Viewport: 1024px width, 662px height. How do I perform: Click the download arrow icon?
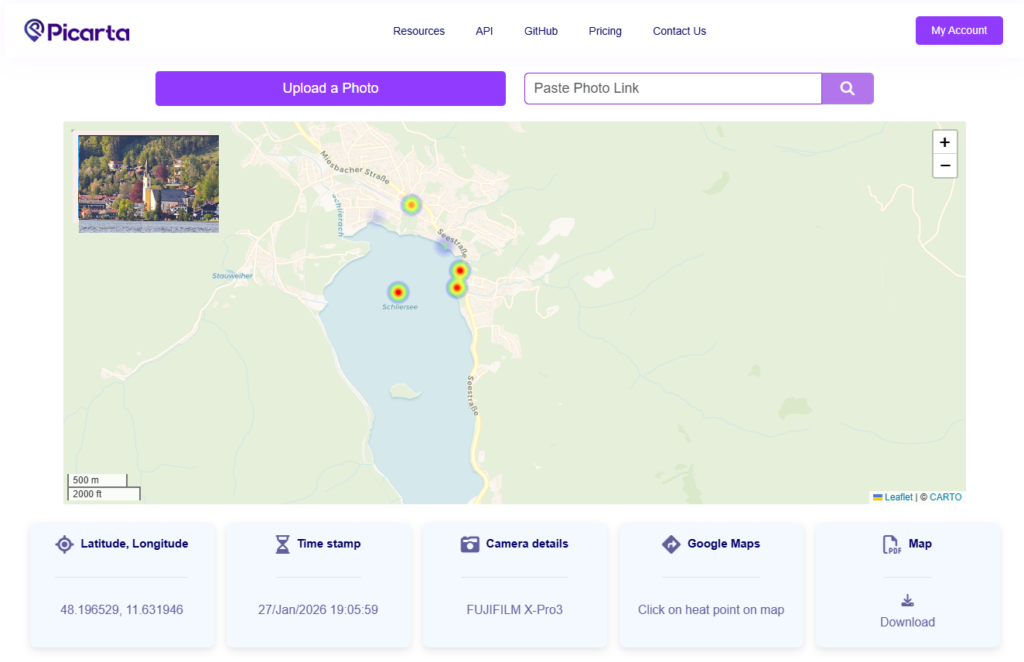pos(907,600)
